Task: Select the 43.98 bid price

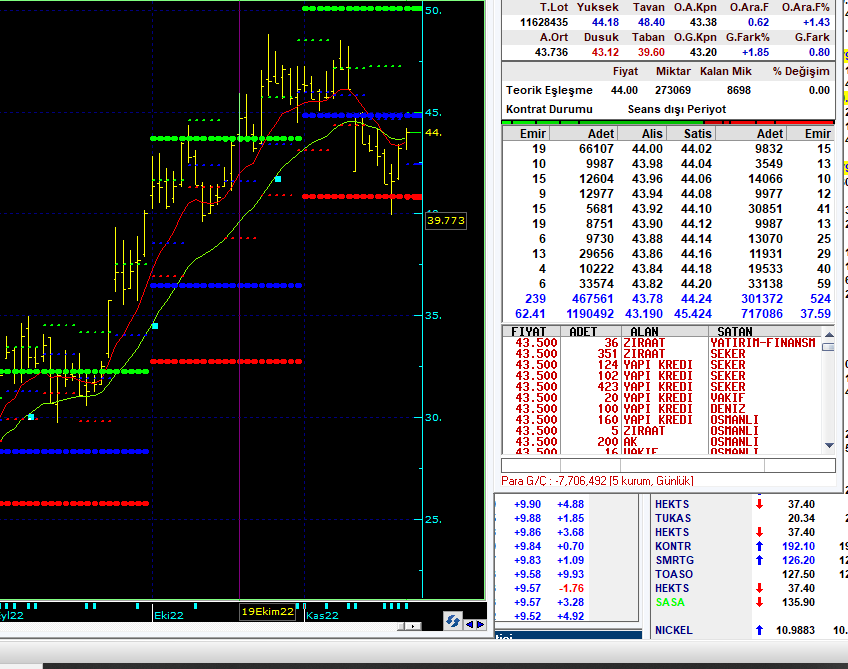Action: coord(647,164)
